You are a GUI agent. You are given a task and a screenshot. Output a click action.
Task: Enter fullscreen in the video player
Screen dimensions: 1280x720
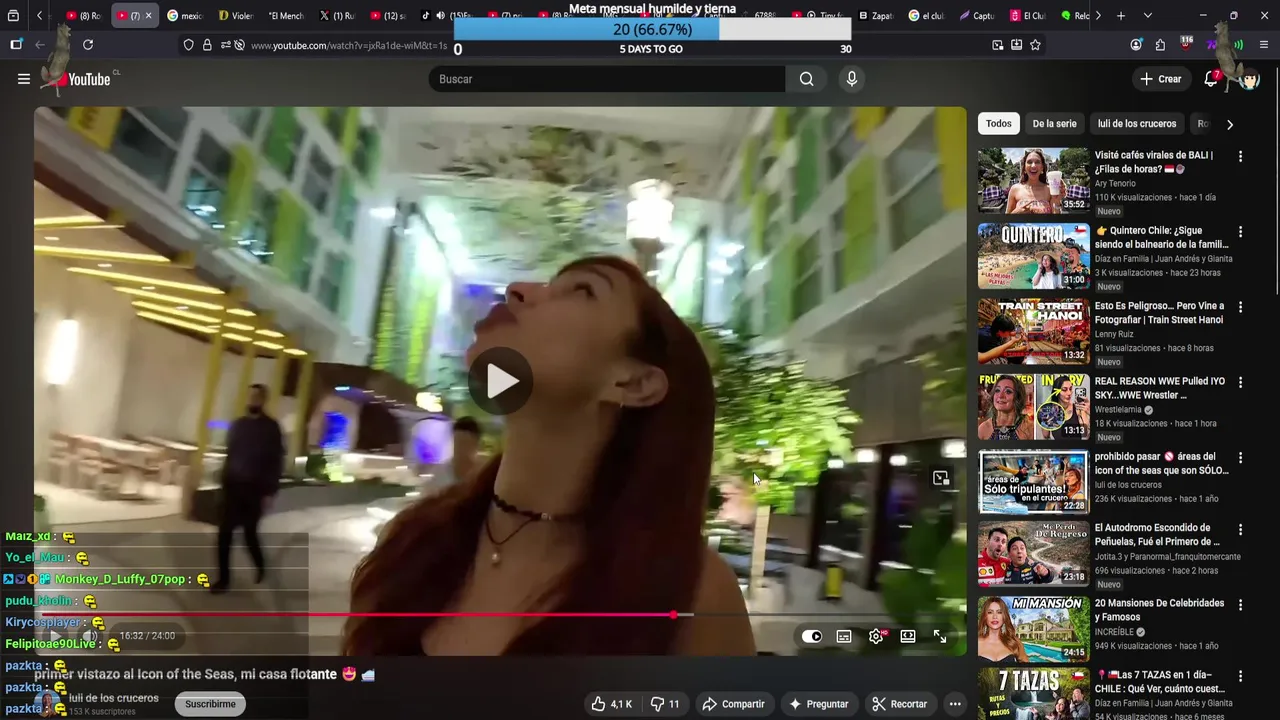[940, 636]
